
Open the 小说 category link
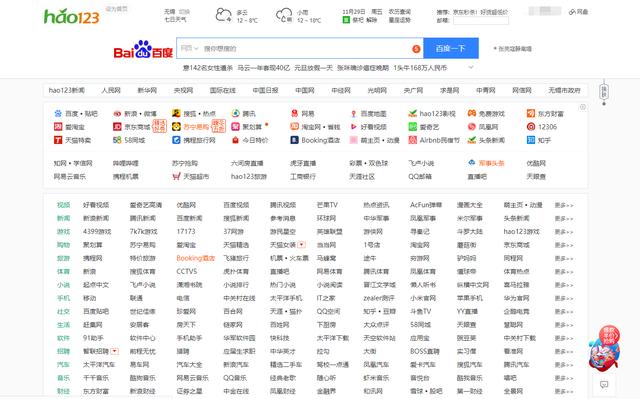(x=64, y=285)
